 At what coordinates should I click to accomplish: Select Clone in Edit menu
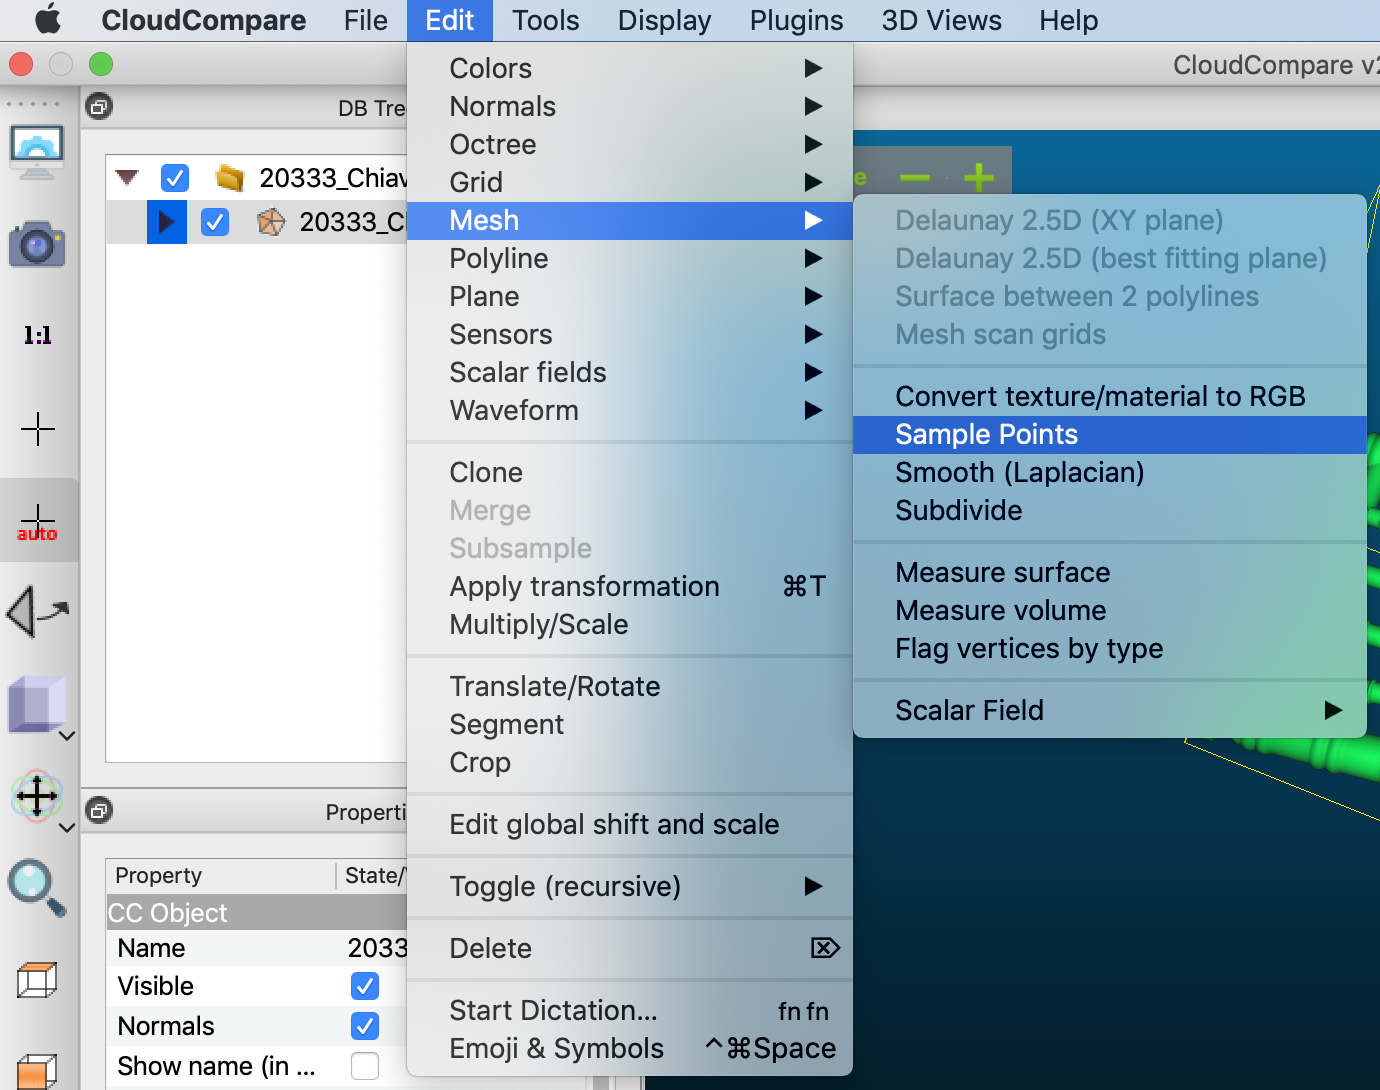(630, 472)
